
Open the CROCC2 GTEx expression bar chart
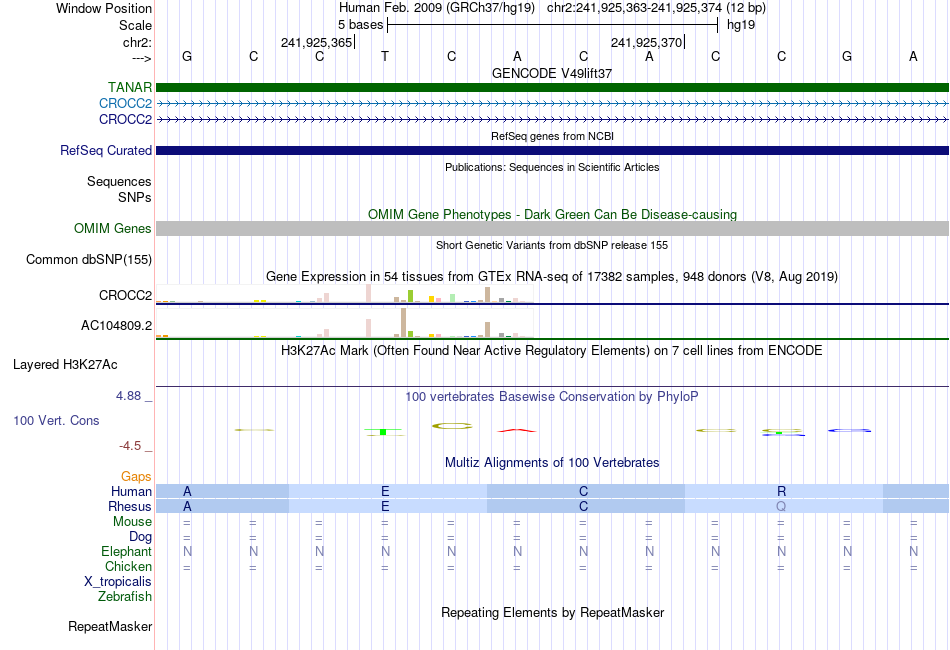point(345,294)
